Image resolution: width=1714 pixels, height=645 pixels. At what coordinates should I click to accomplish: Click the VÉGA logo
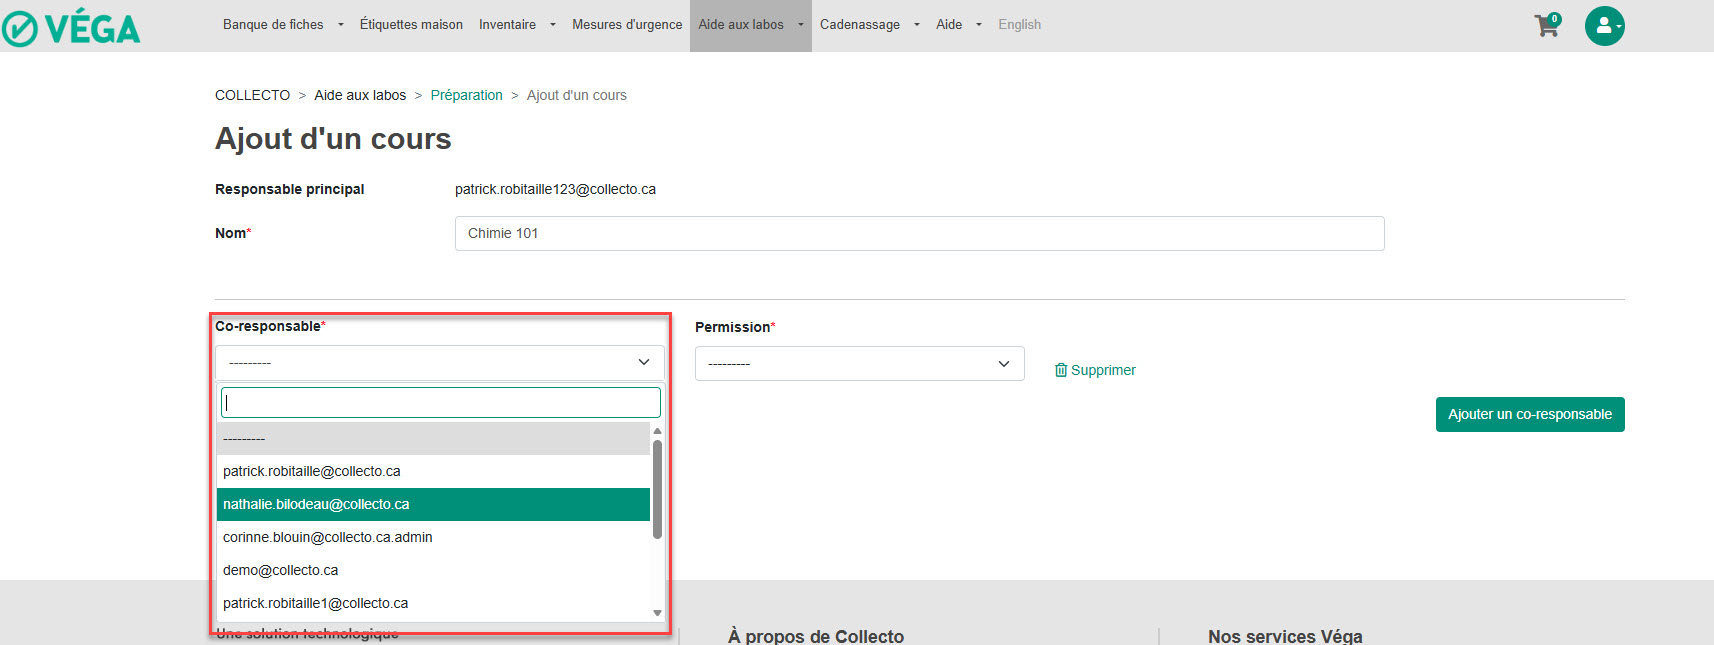pyautogui.click(x=71, y=28)
